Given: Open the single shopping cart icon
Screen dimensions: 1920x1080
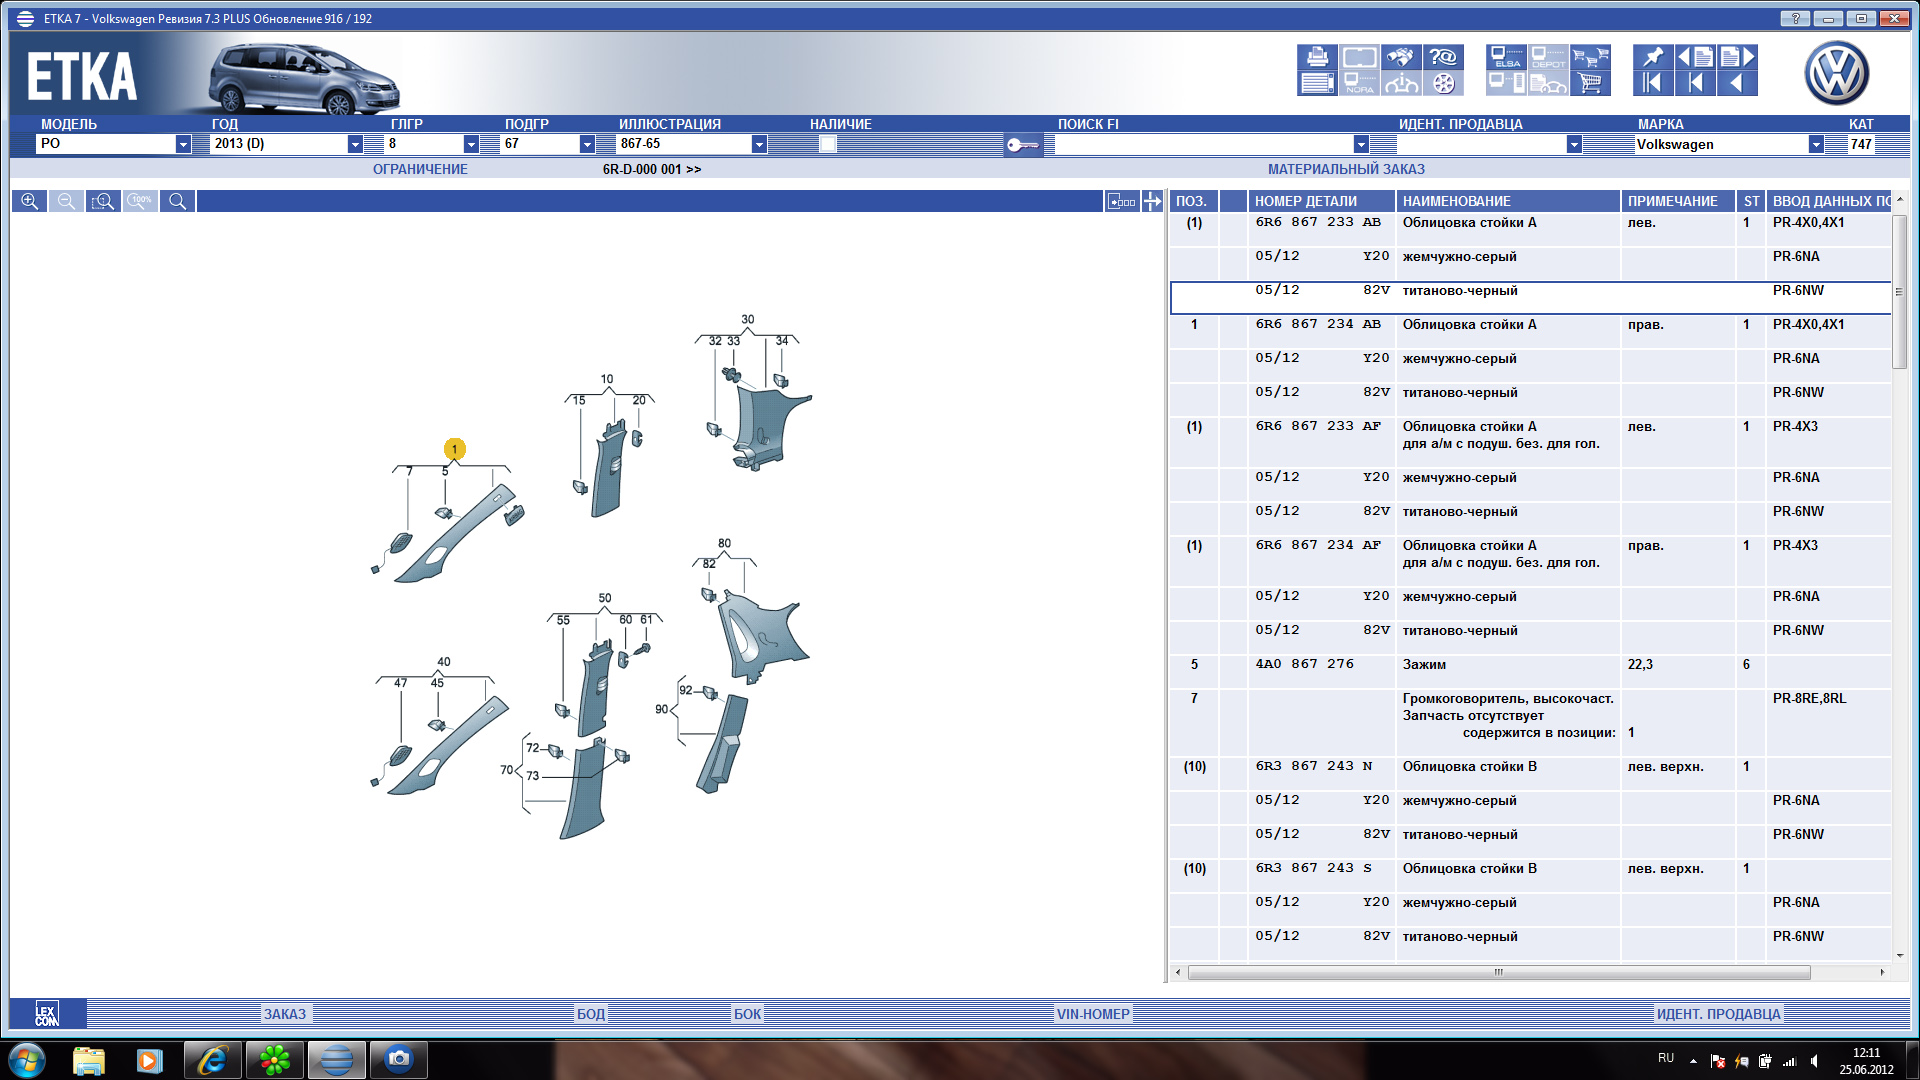Looking at the screenshot, I should tap(1590, 84).
